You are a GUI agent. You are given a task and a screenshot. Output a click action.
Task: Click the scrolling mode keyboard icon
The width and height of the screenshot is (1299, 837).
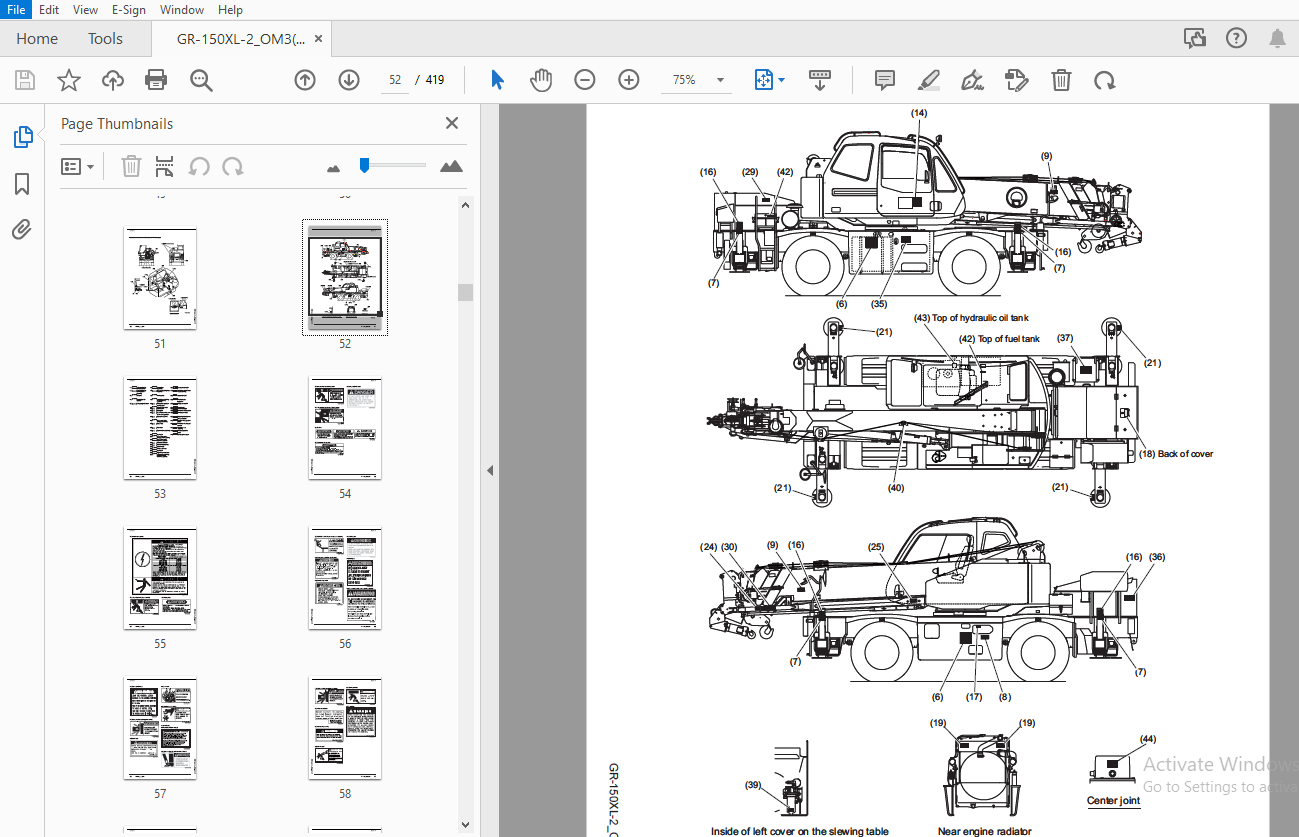[819, 81]
